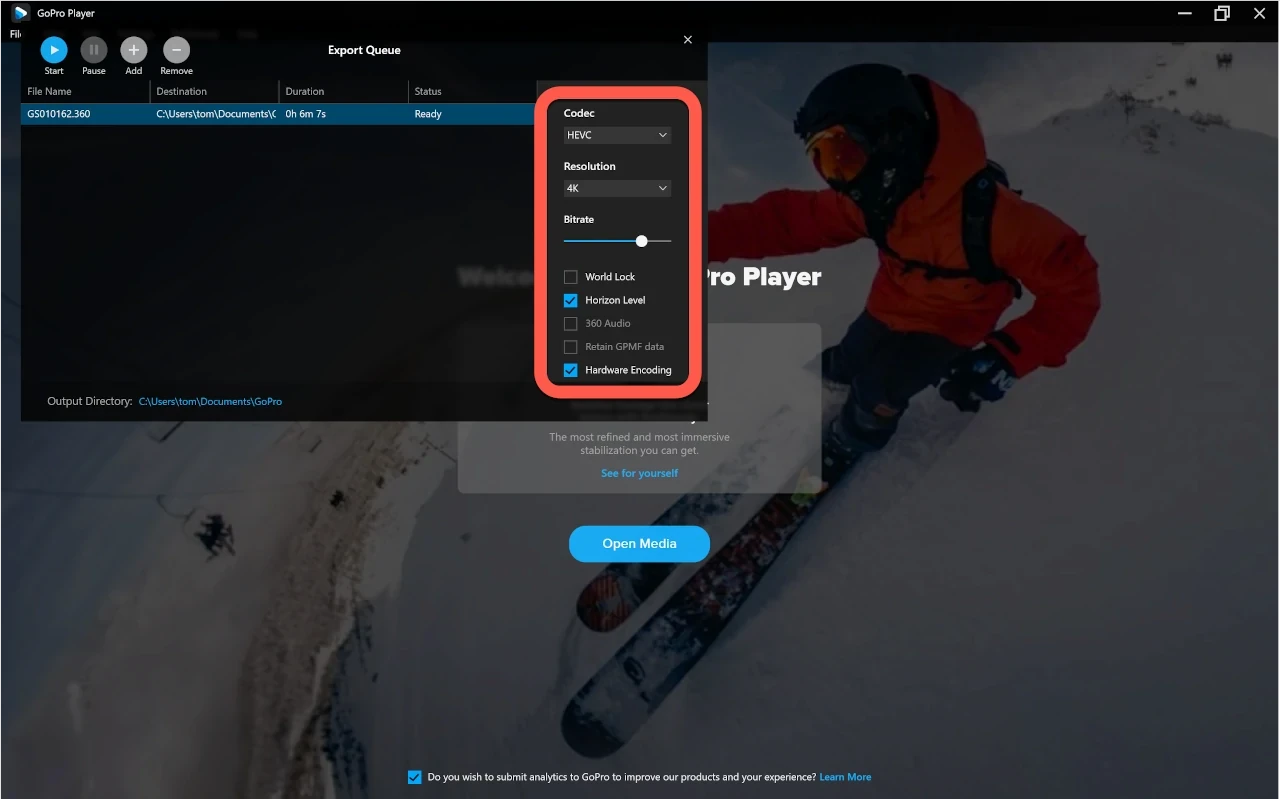Click the destination path cell C:\Users\tom\Documents
The height and width of the screenshot is (799, 1280).
215,114
